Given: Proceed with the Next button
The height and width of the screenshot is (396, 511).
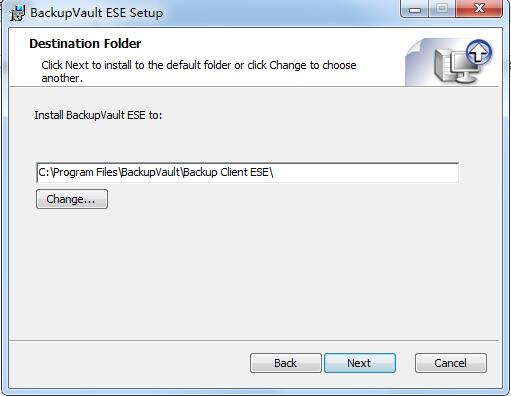Looking at the screenshot, I should tap(360, 363).
